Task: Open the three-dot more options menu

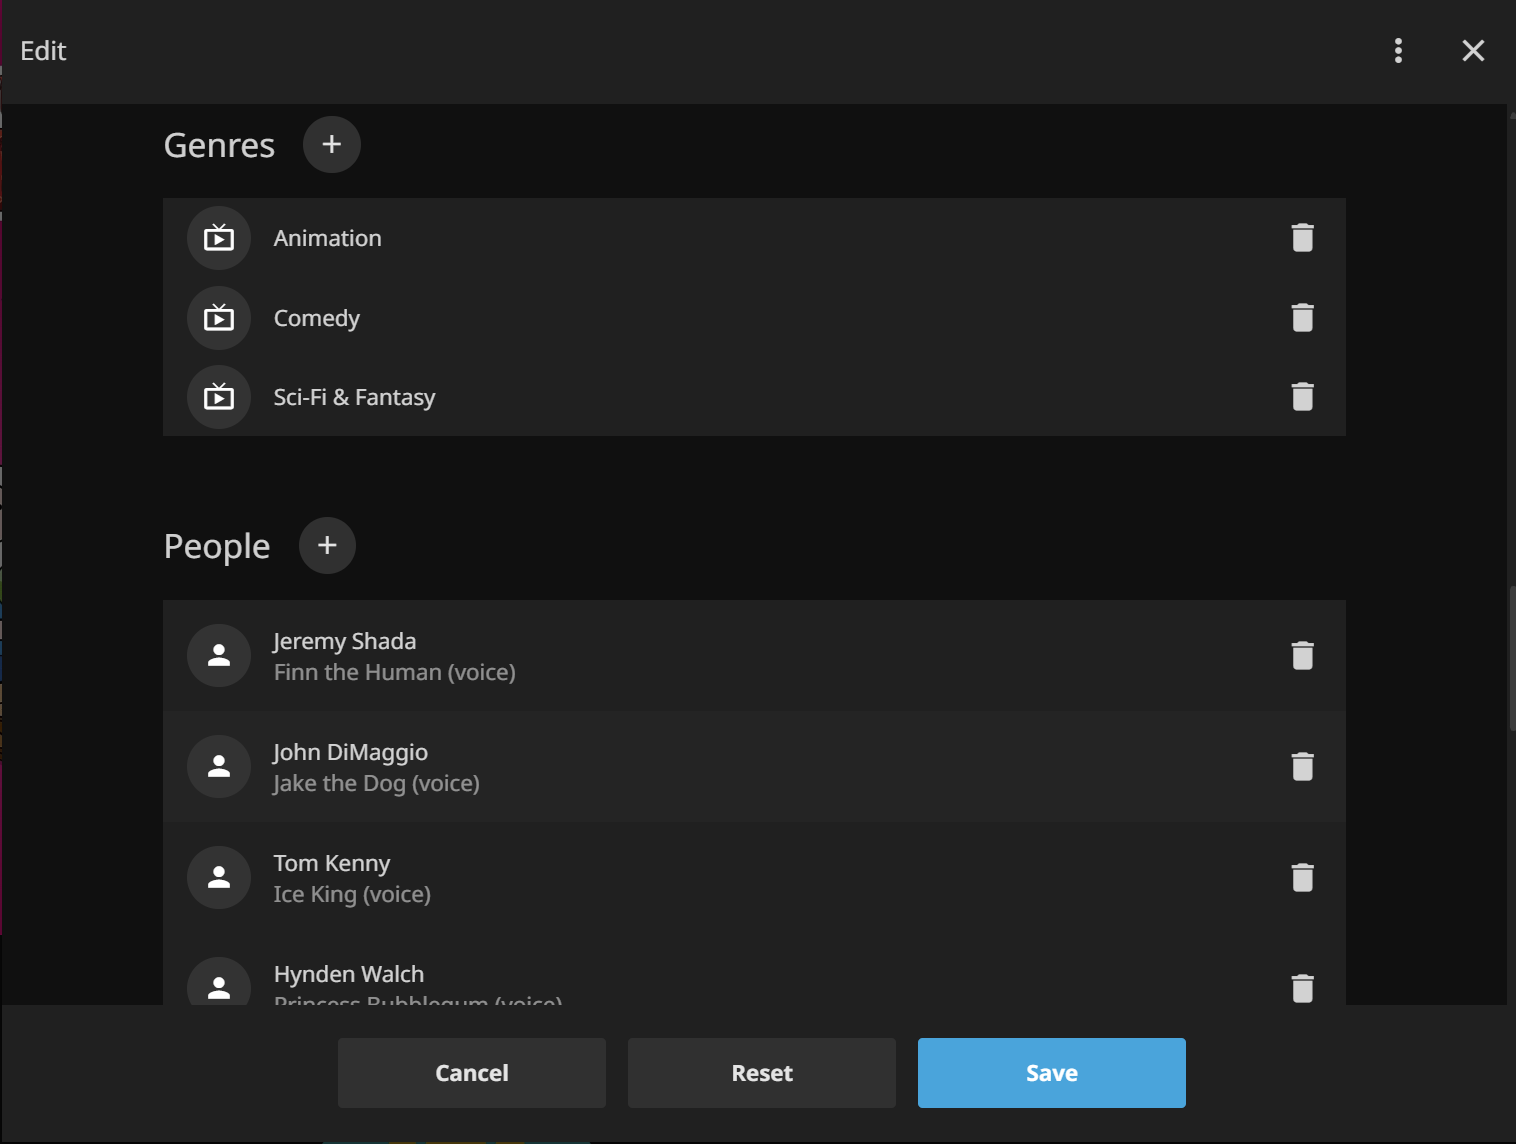Action: 1398,51
